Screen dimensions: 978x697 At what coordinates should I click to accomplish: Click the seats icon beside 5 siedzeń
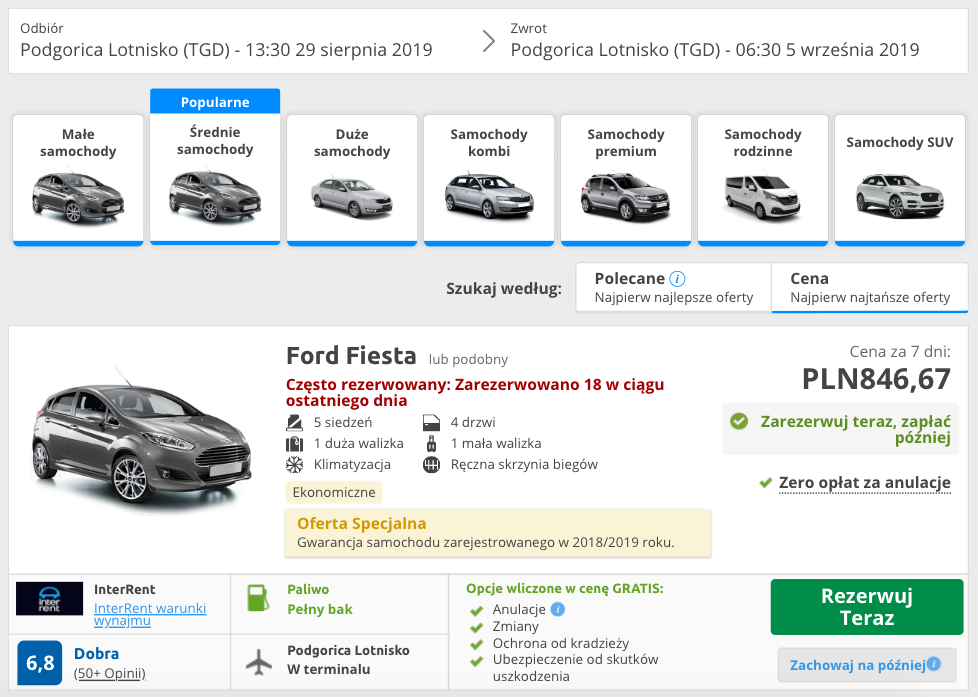click(293, 421)
